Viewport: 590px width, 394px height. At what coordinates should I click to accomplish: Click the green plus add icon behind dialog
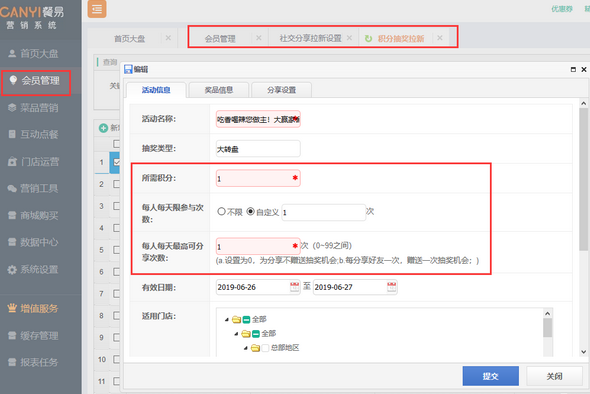pyautogui.click(x=103, y=128)
